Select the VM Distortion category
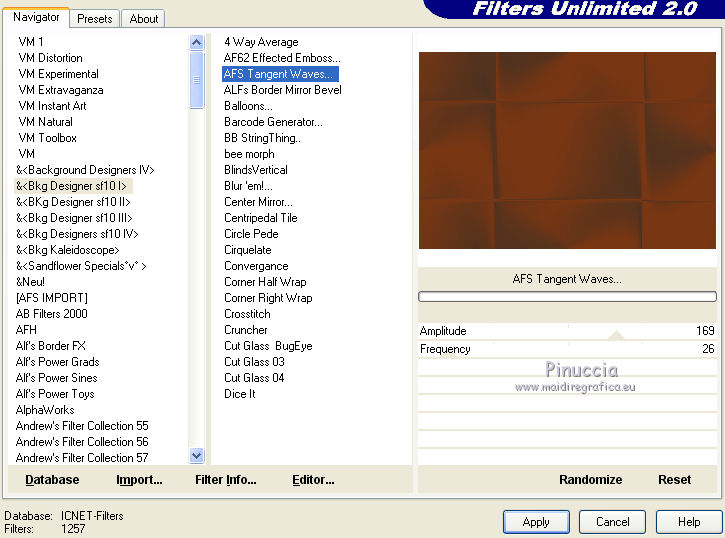Viewport: 725px width, 538px height. click(50, 58)
